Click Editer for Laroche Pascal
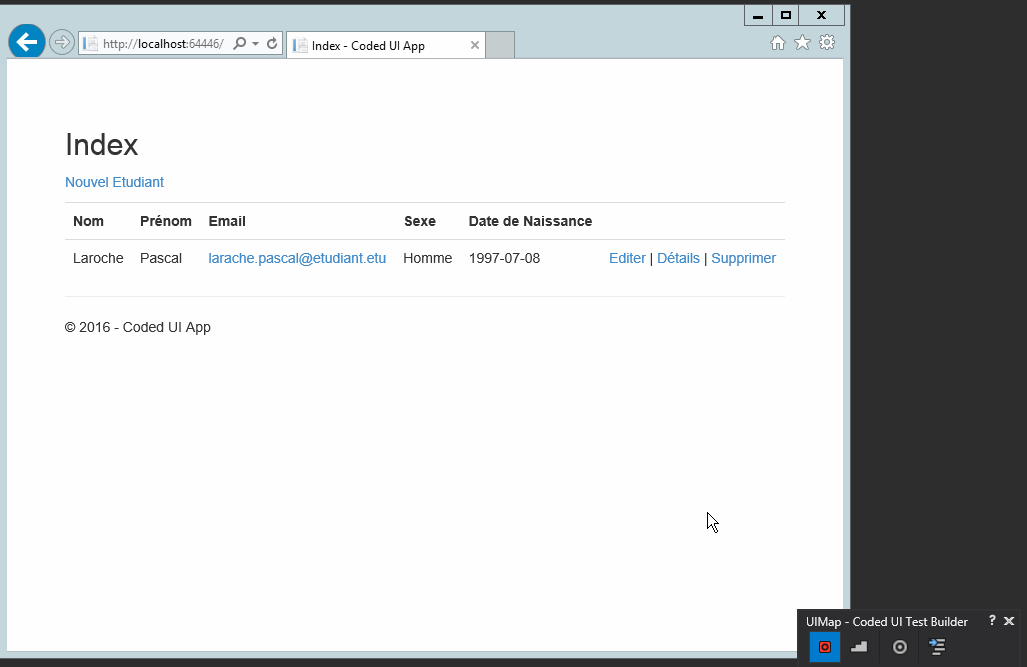Screen dimensions: 1027x667 [x=627, y=258]
